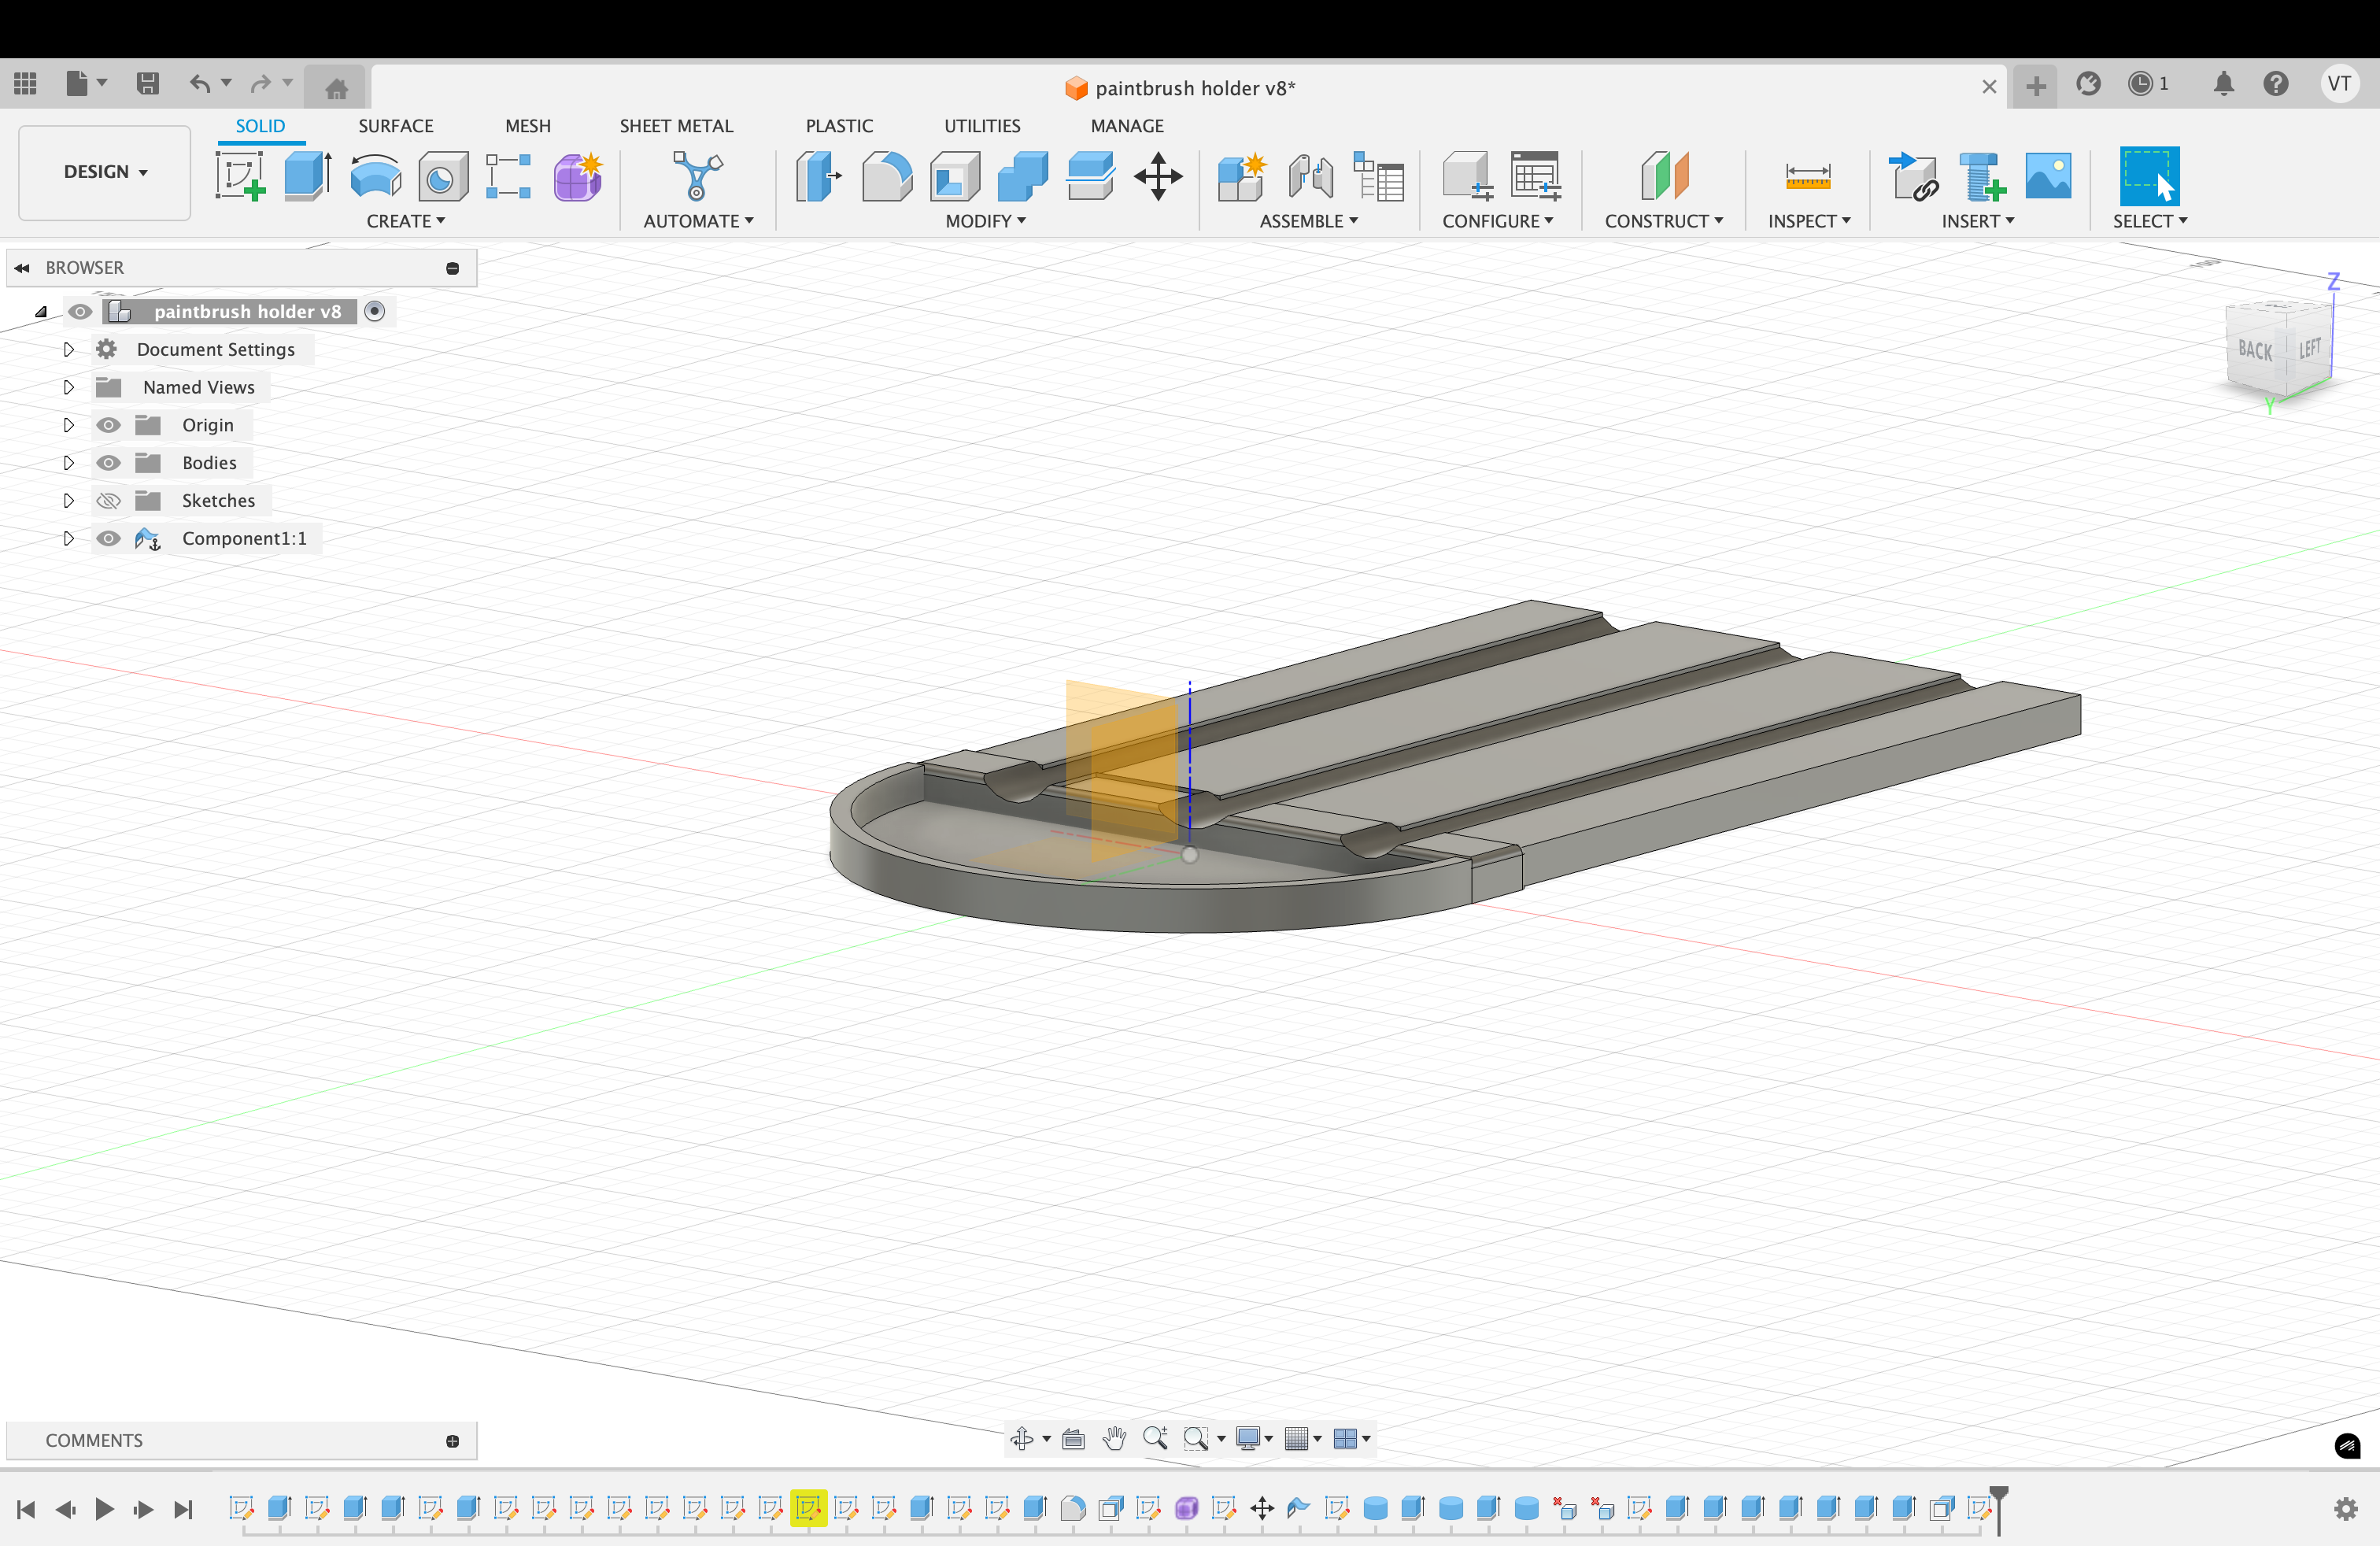Viewport: 2380px width, 1546px height.
Task: Open the CONSTRUCT dropdown menu
Action: click(1663, 221)
